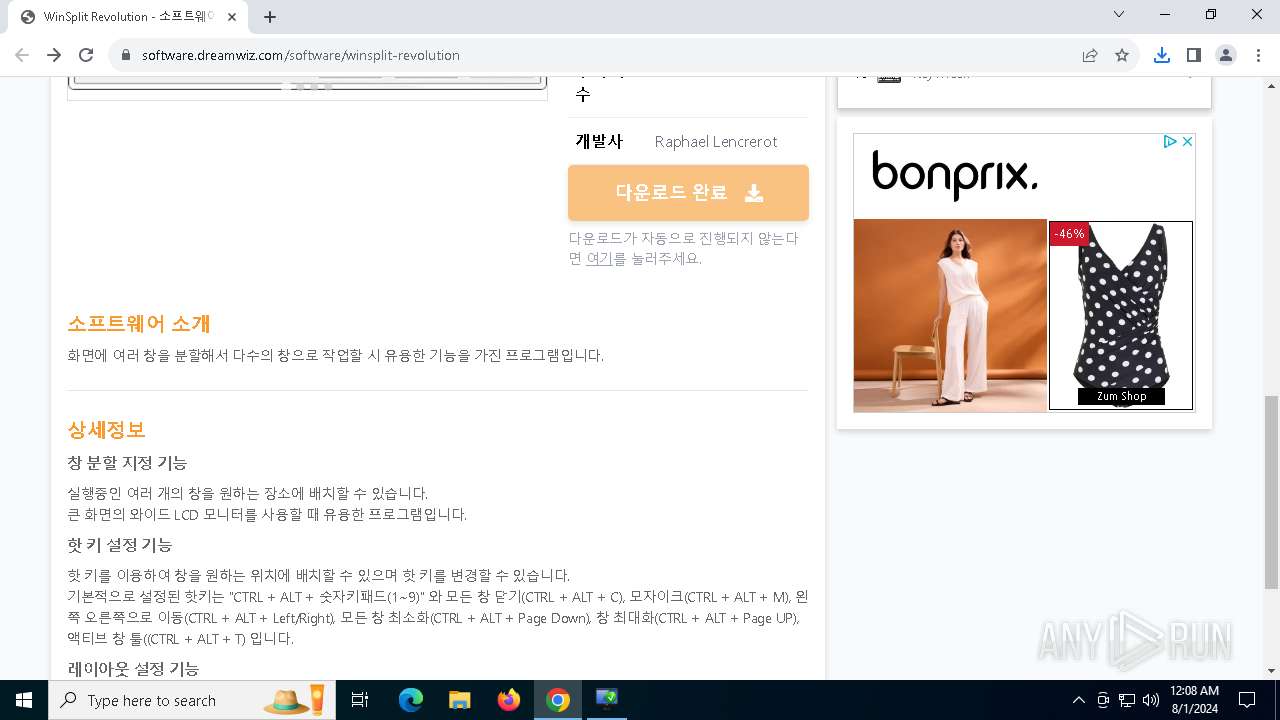Show hidden system tray icons

pyautogui.click(x=1078, y=700)
